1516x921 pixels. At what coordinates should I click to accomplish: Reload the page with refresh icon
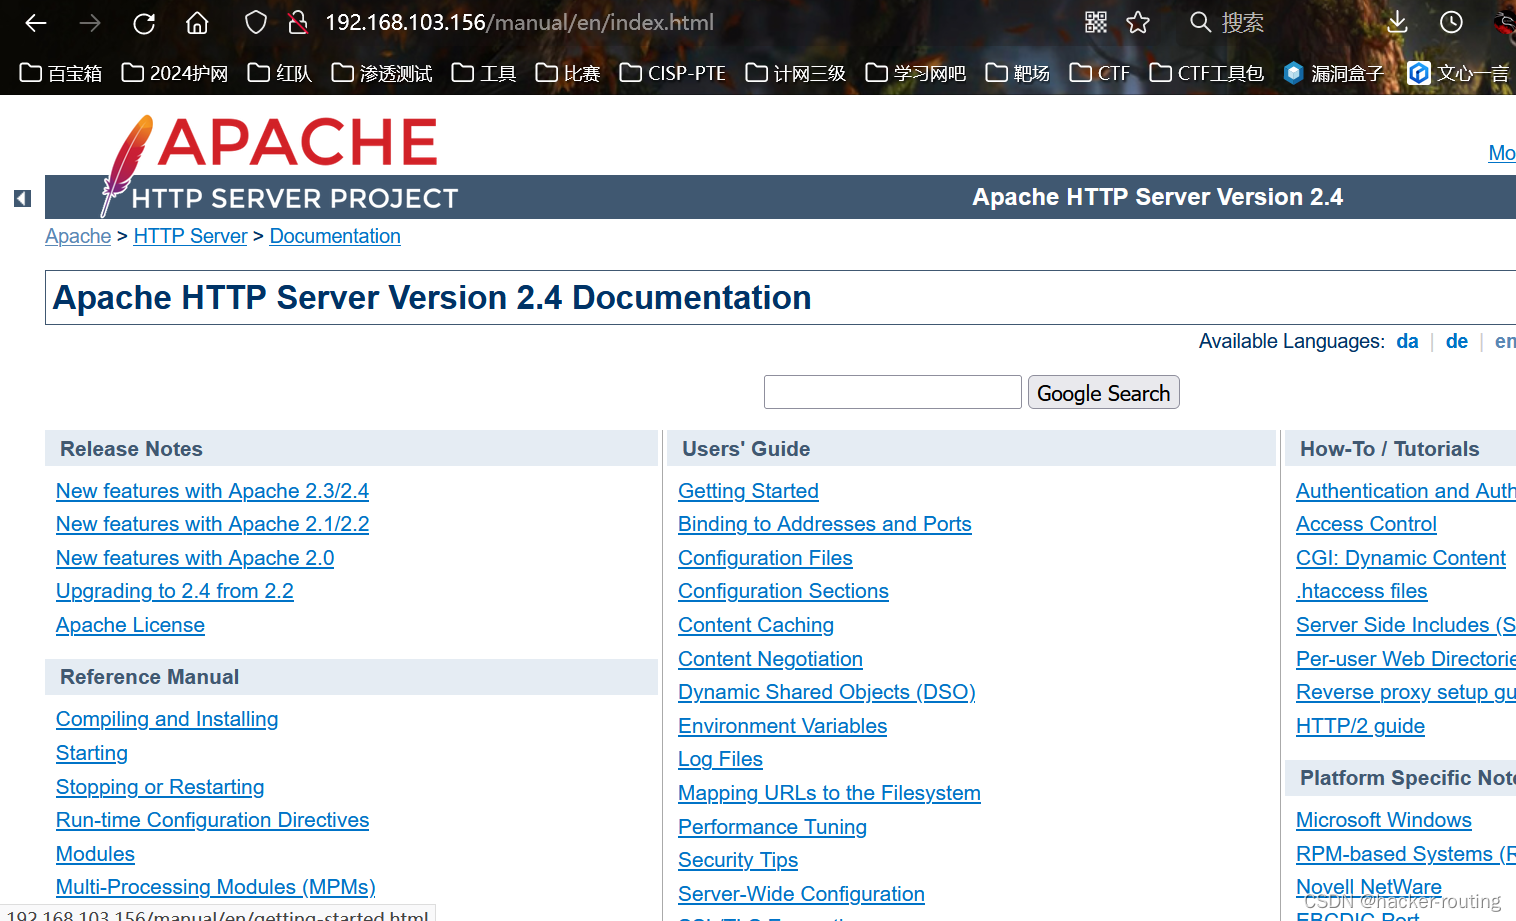[144, 23]
